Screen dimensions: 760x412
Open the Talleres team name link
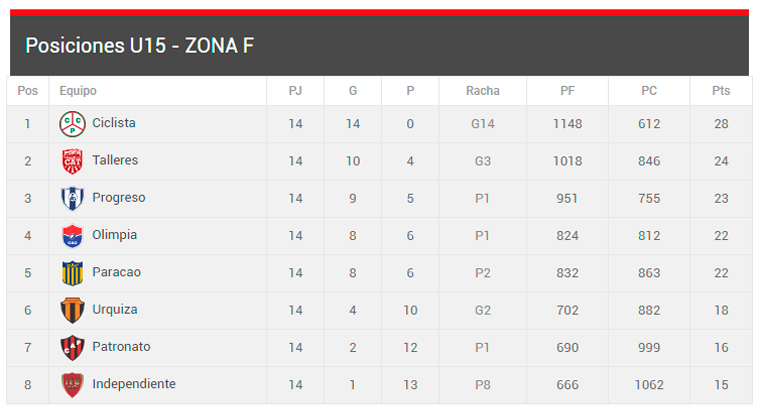click(115, 160)
